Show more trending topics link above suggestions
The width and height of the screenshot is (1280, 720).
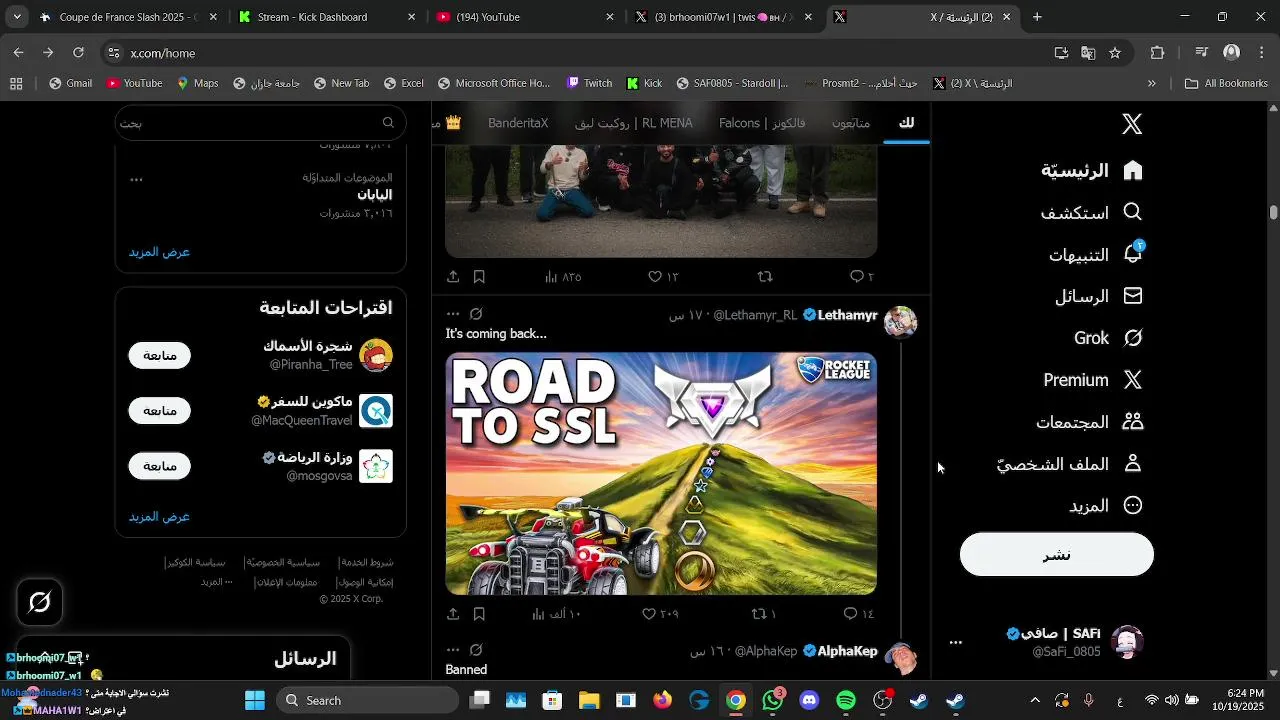coord(159,252)
